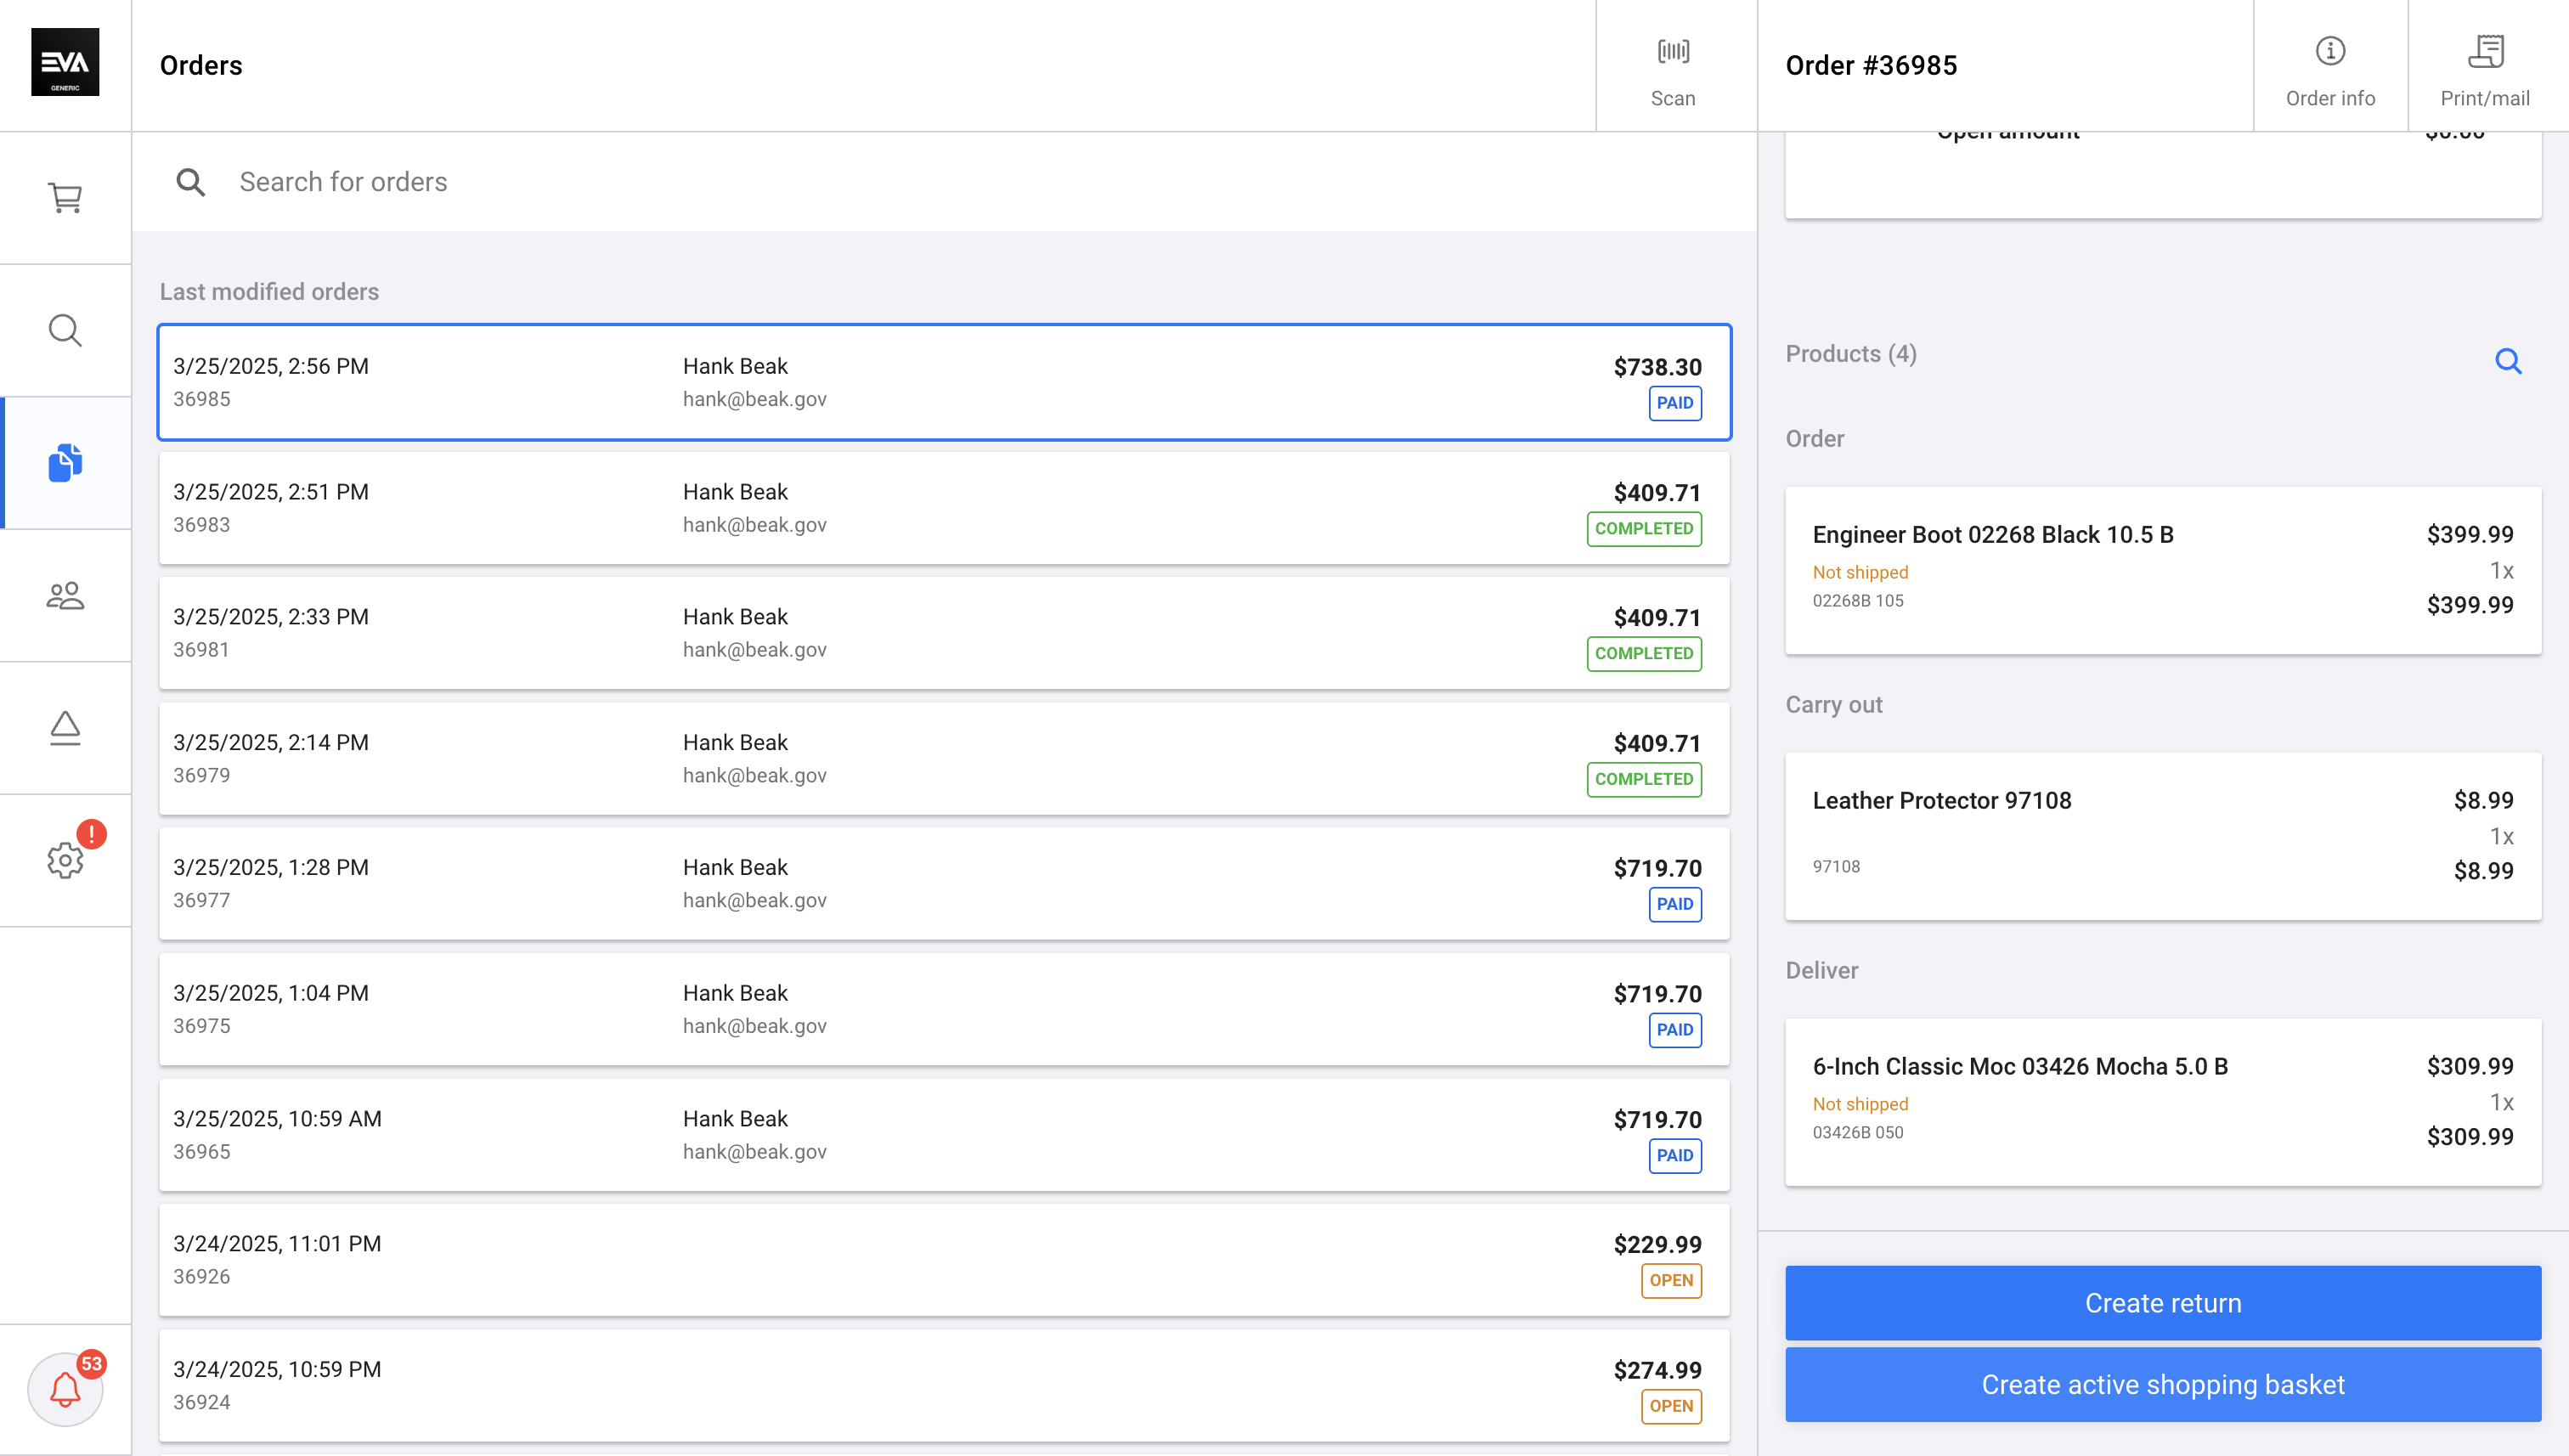The image size is (2569, 1456).
Task: Select order 36983 row
Action: [x=944, y=508]
